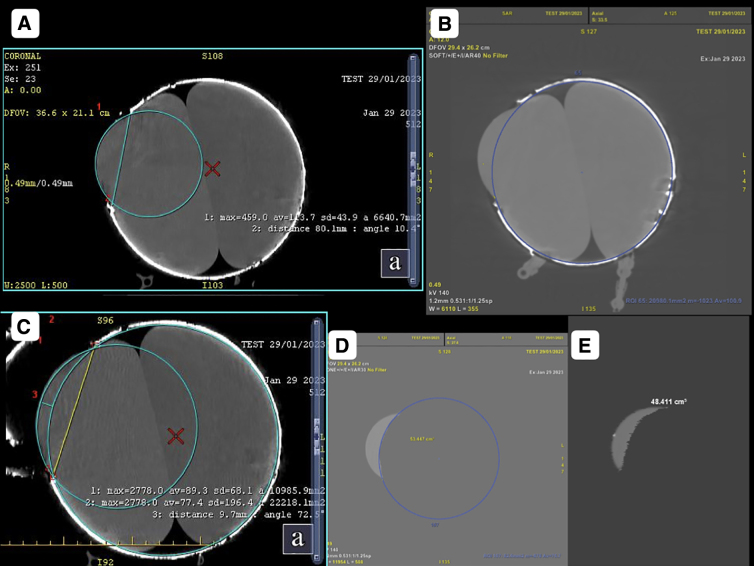This screenshot has height=566, width=754.
Task: Select the panel B label badge
Action: tap(445, 24)
